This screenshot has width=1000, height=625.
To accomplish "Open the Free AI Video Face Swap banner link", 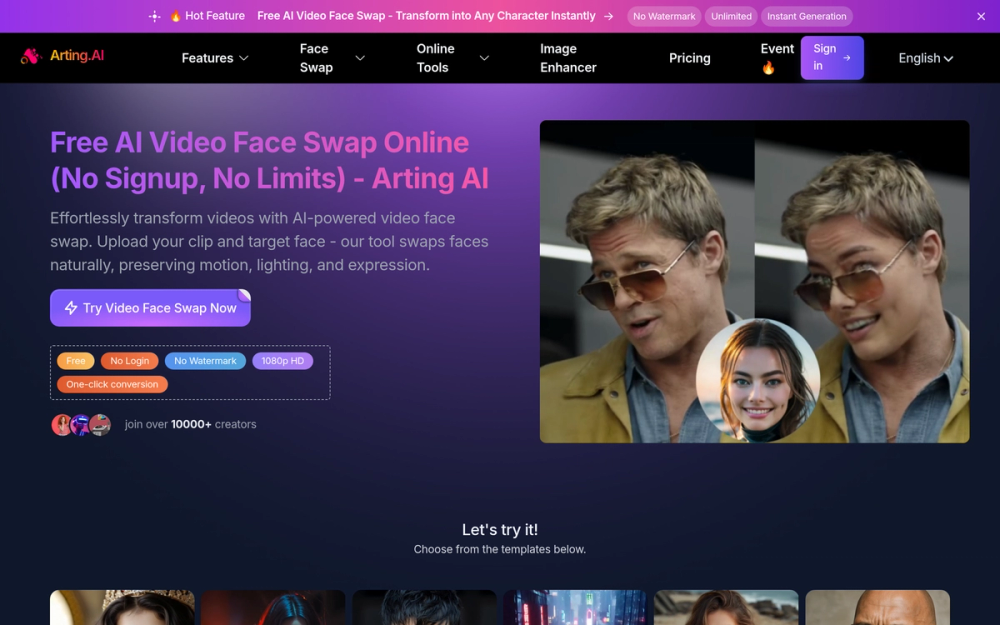I will pos(426,16).
